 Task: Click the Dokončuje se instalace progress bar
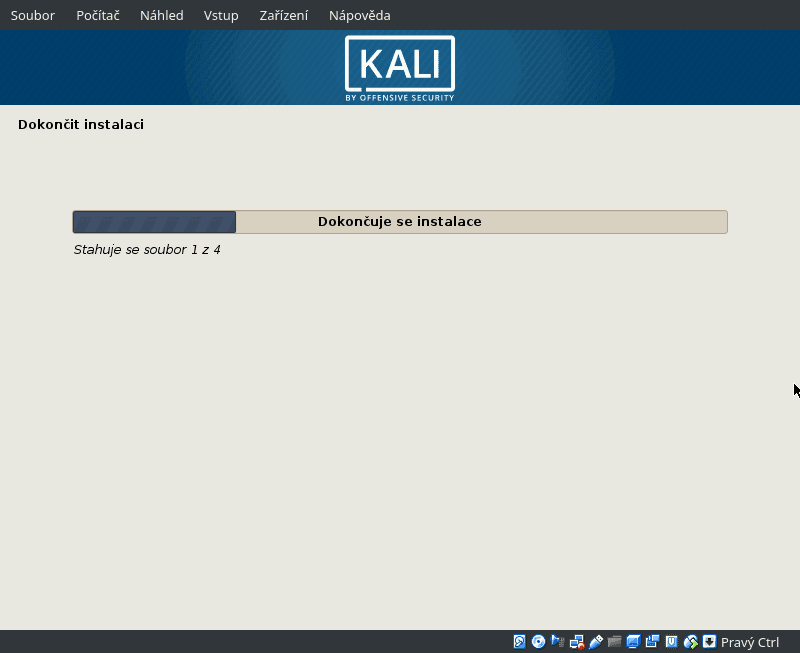(x=400, y=221)
